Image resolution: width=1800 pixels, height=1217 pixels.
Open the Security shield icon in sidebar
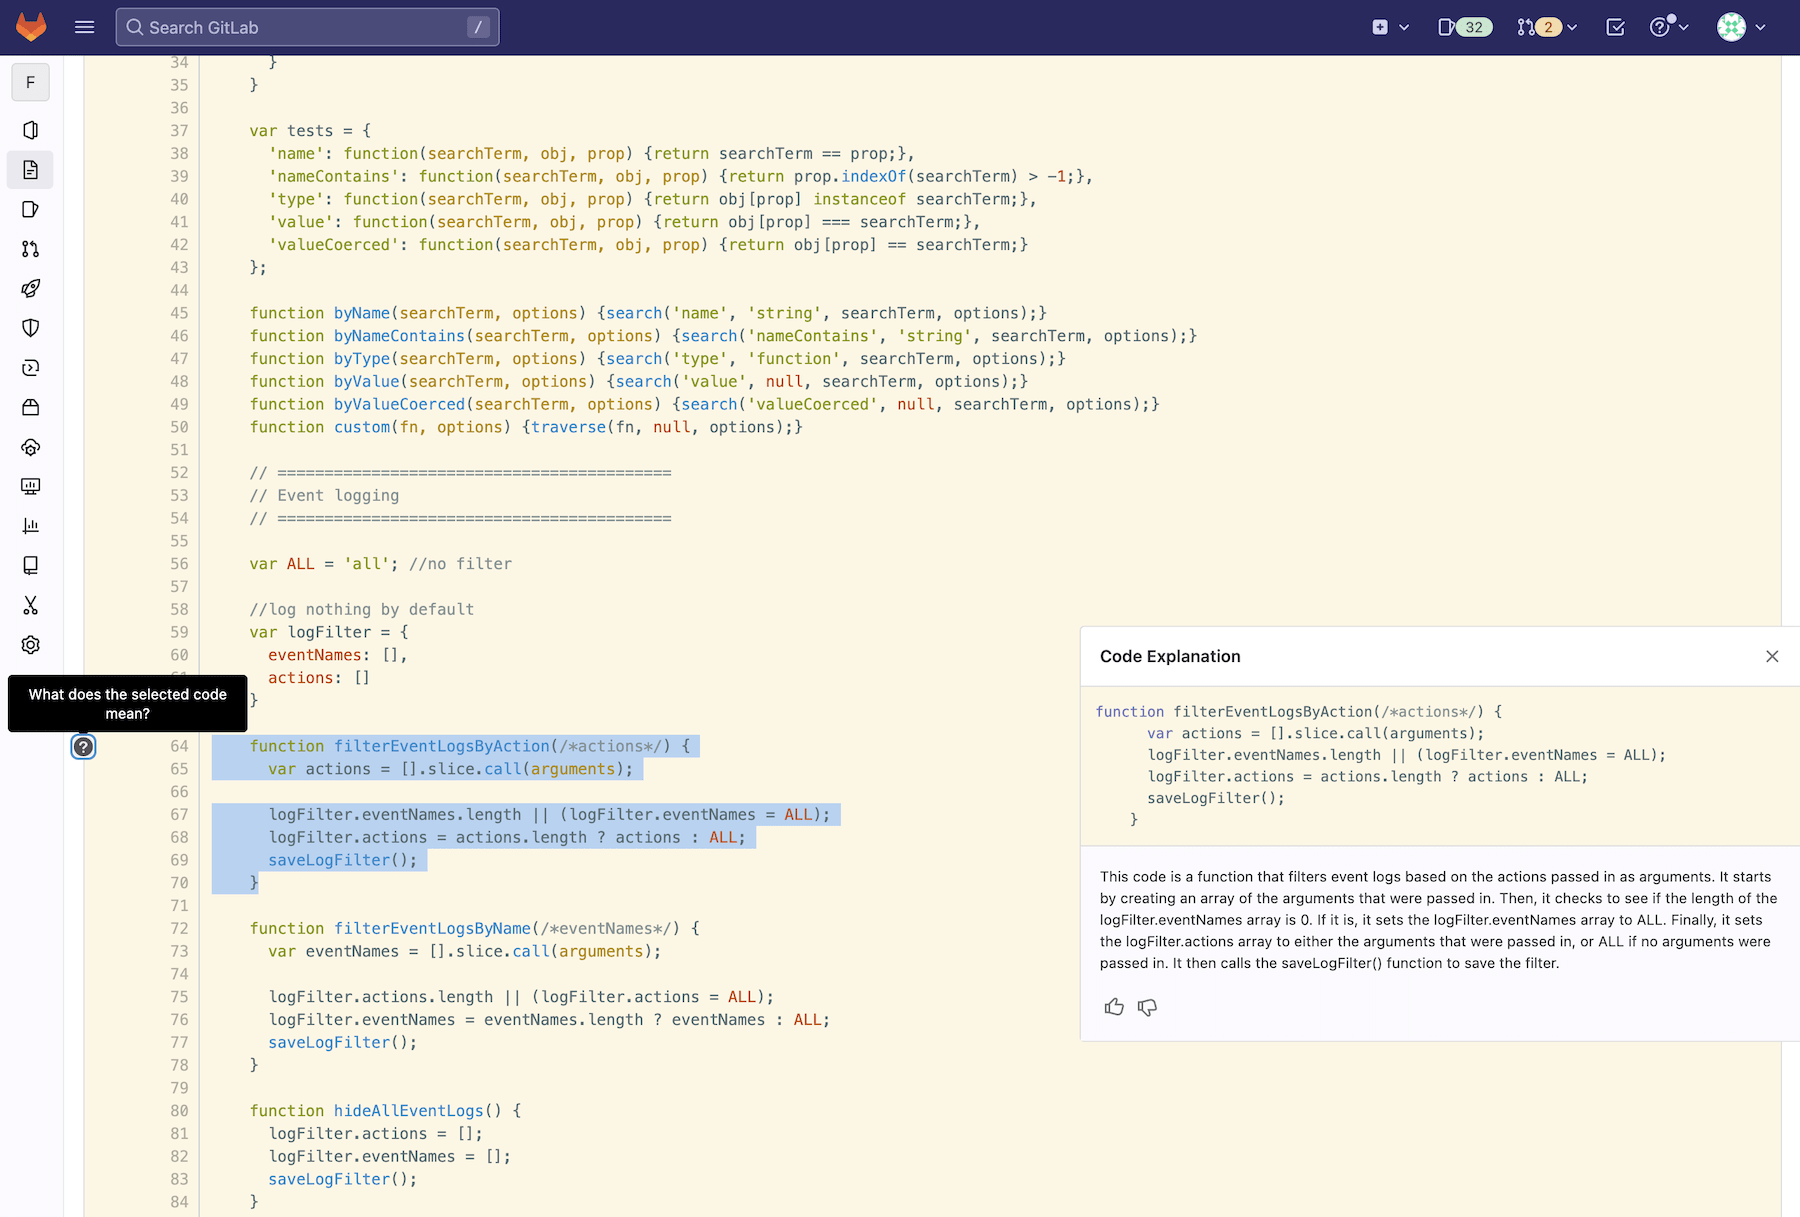click(30, 328)
